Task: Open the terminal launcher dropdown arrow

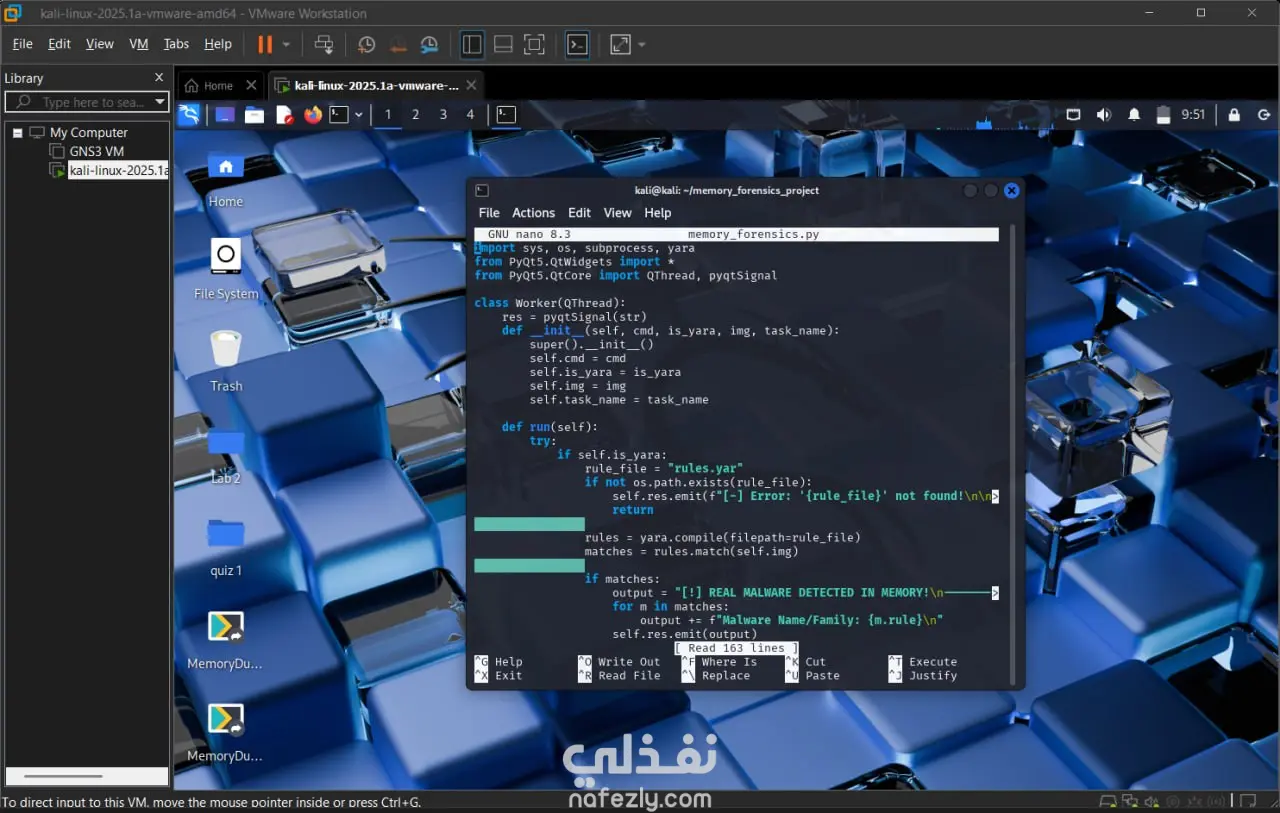Action: [x=358, y=115]
